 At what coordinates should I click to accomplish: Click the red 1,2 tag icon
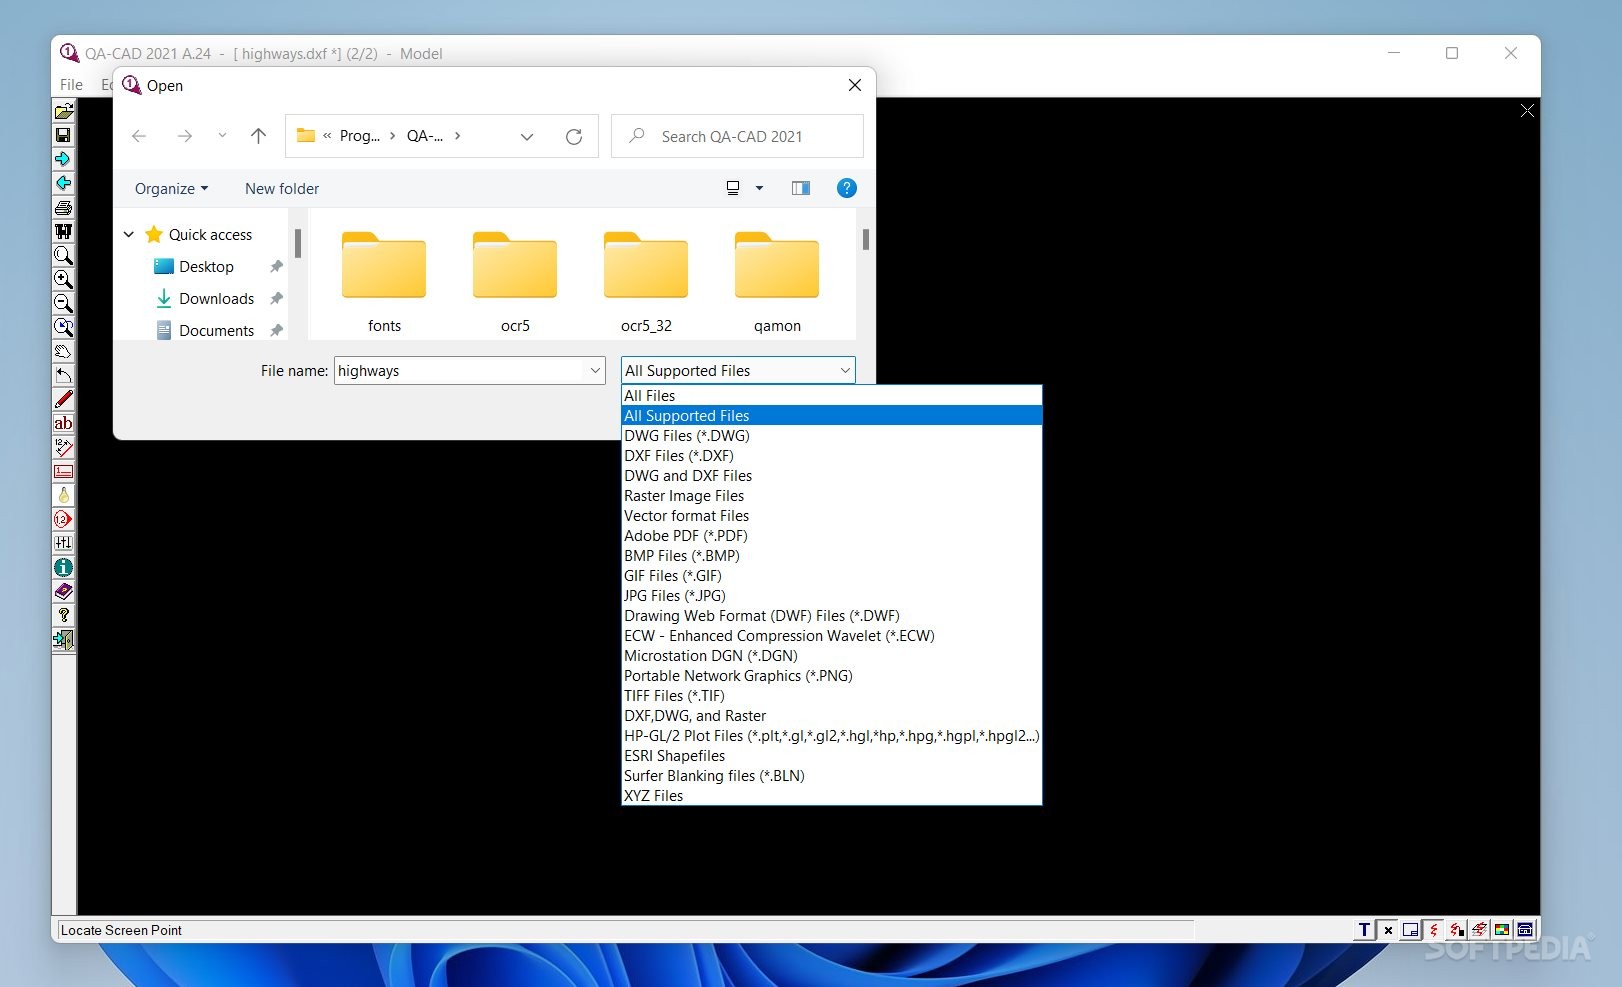click(x=63, y=519)
